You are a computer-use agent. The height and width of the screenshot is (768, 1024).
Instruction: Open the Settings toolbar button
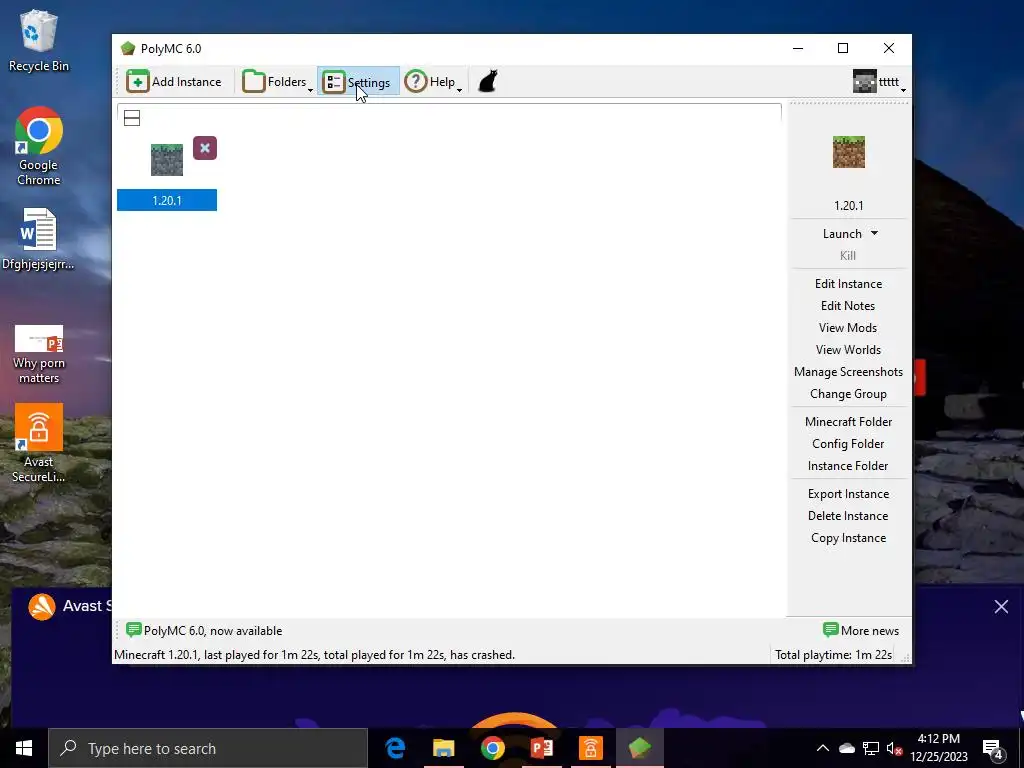(x=358, y=82)
